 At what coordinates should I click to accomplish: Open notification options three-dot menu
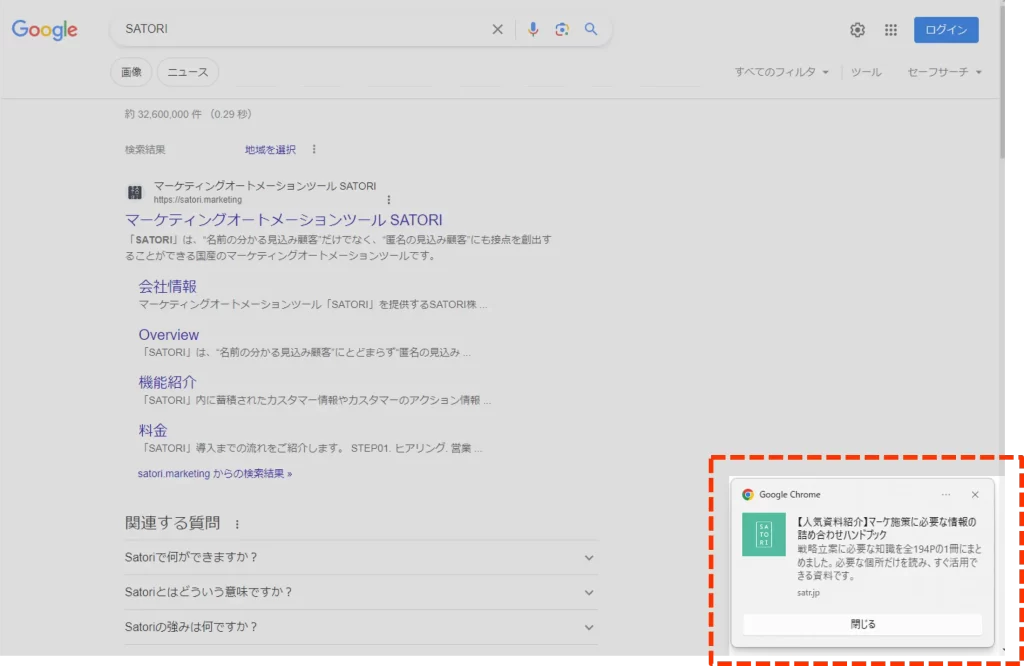(946, 495)
